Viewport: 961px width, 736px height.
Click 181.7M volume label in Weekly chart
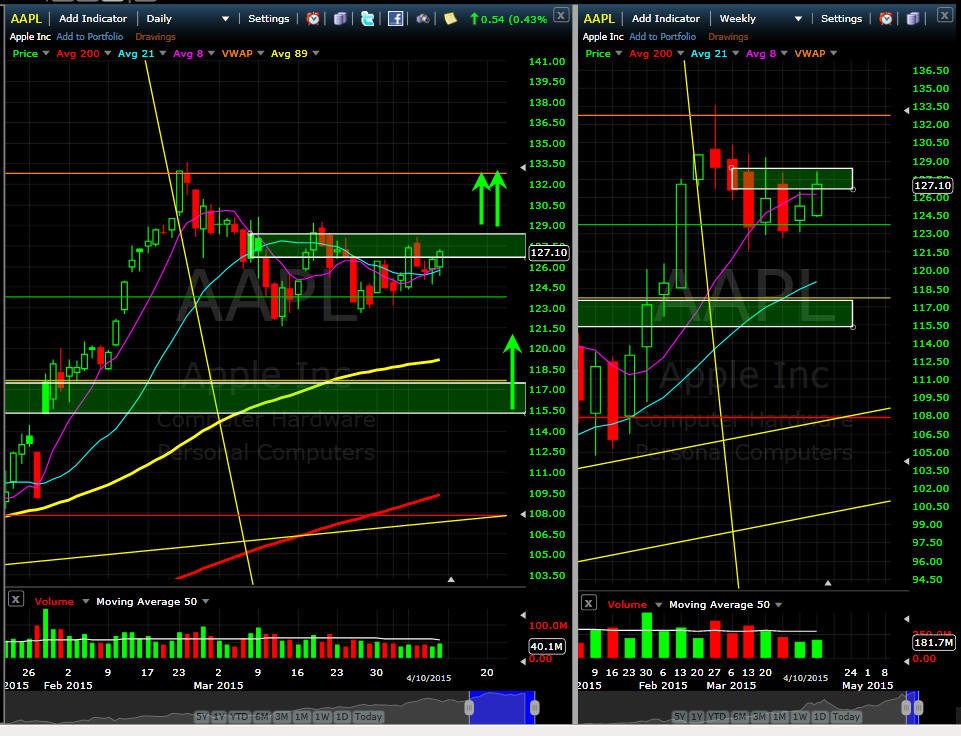click(933, 642)
